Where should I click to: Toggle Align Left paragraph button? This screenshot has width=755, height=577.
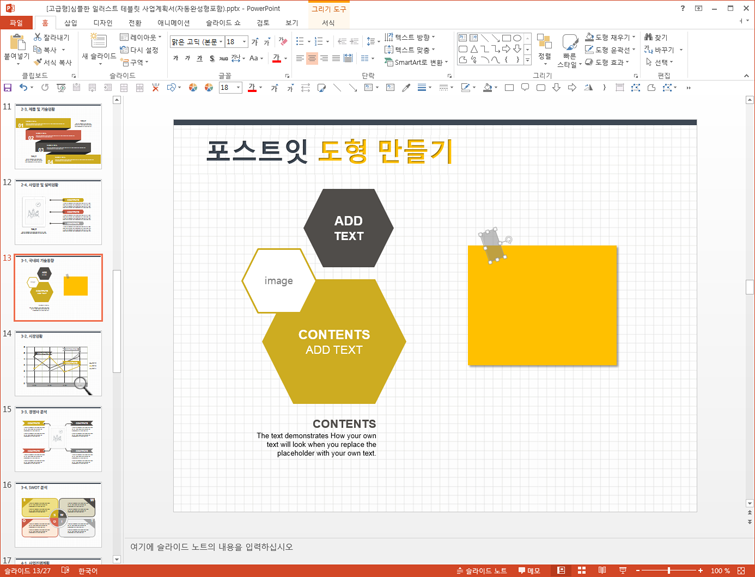[299, 58]
